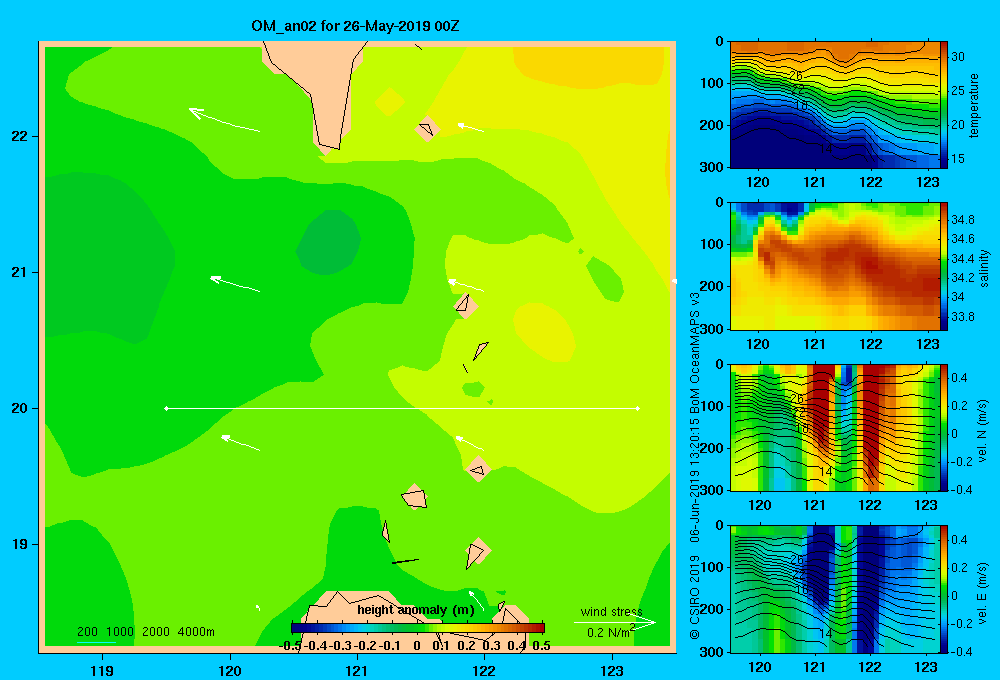Click the vertical CSIRO BoM OceanMAPS credit text

coord(695,466)
